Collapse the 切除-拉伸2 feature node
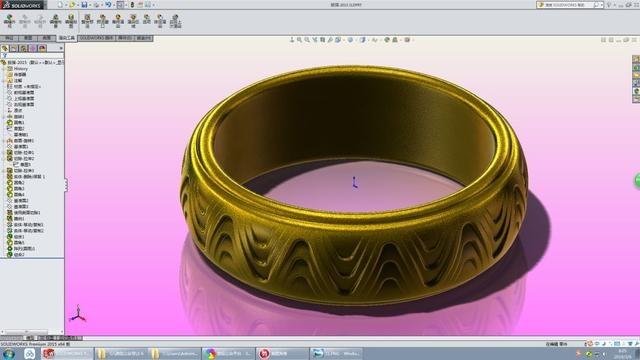640x360 pixels. pyautogui.click(x=4, y=159)
